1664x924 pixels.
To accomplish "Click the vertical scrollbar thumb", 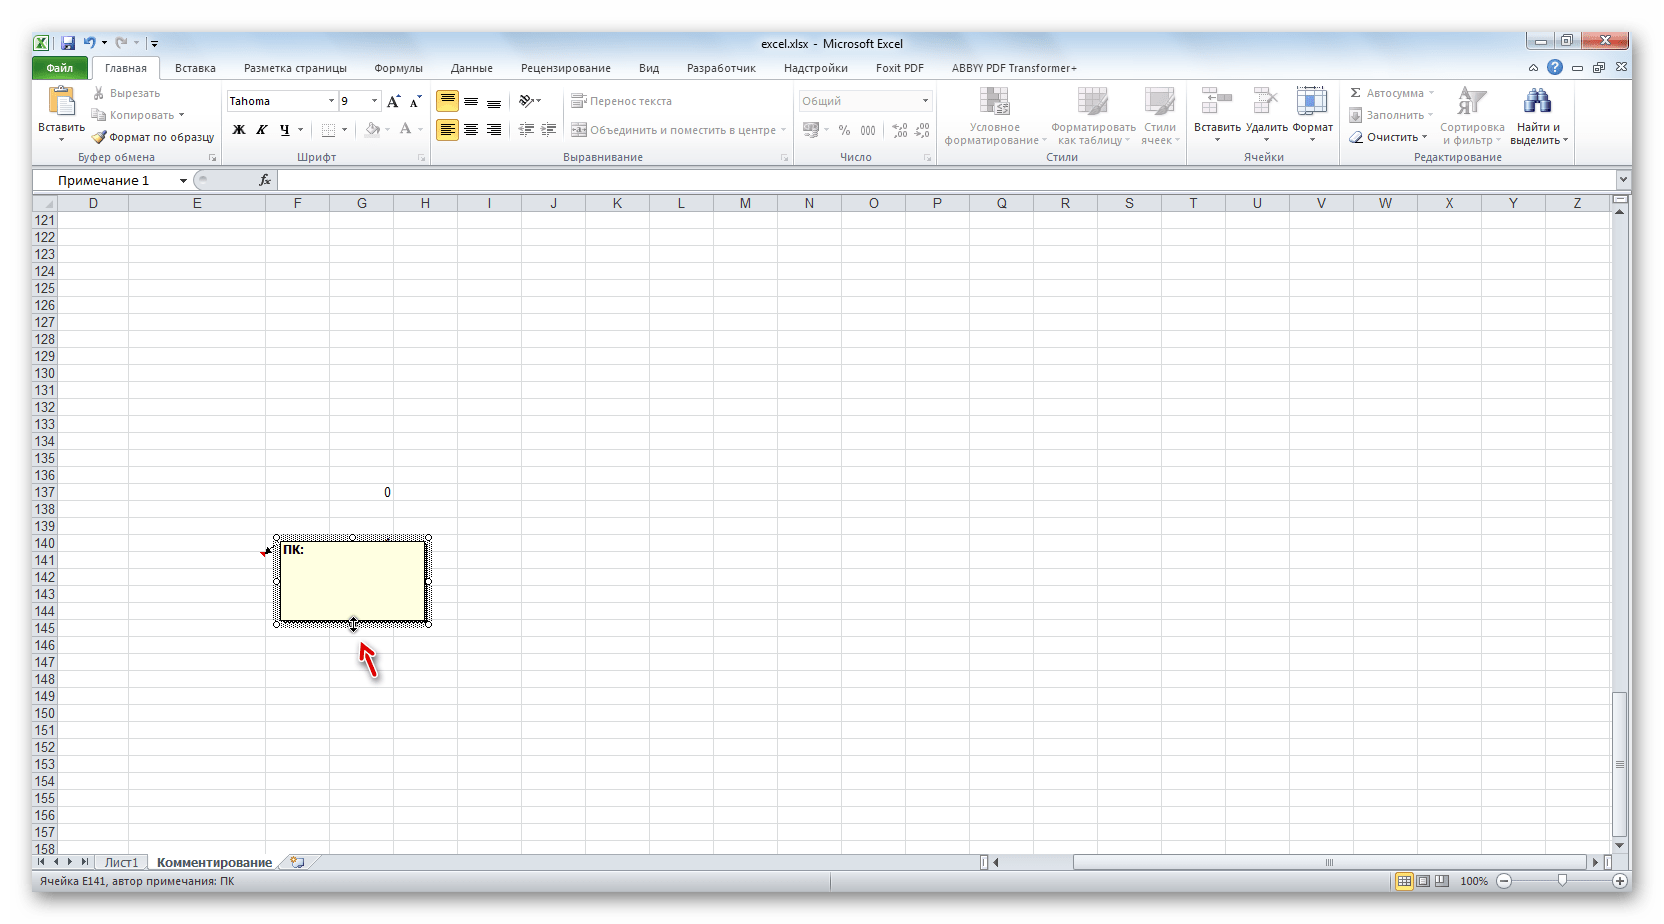I will (1620, 764).
